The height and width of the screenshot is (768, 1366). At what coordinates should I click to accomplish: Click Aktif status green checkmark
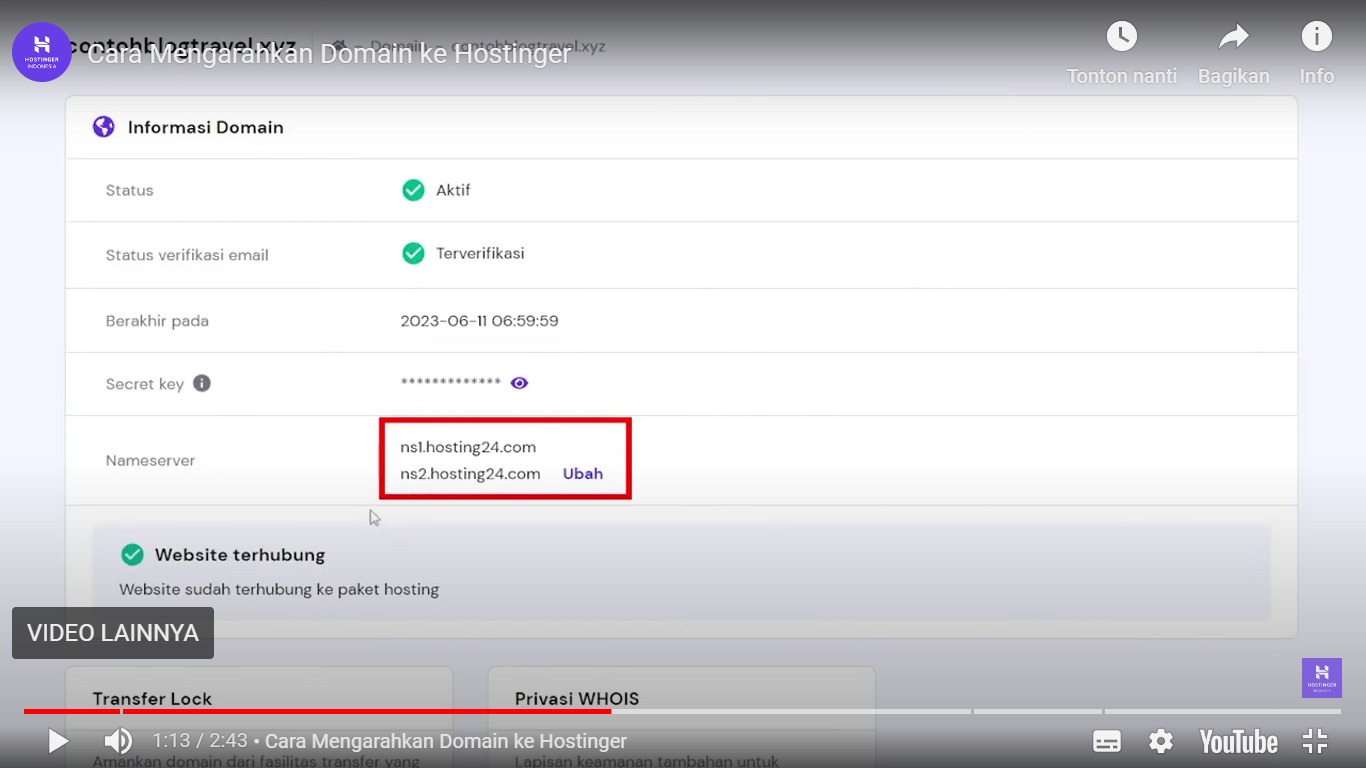[413, 190]
